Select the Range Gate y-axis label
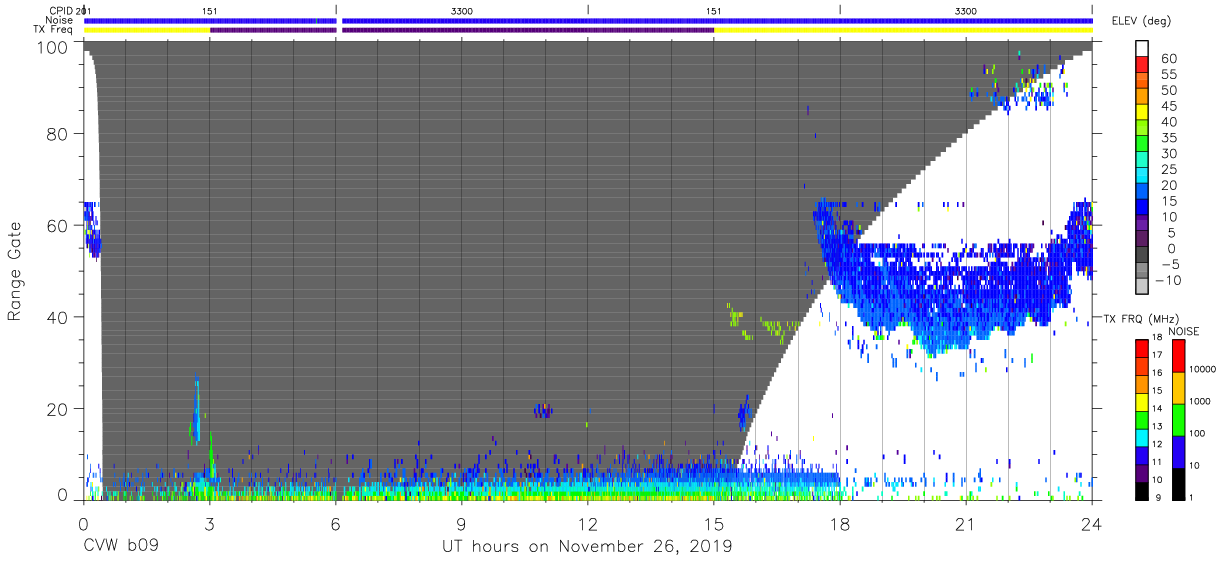1228x567 pixels. (x=15, y=272)
